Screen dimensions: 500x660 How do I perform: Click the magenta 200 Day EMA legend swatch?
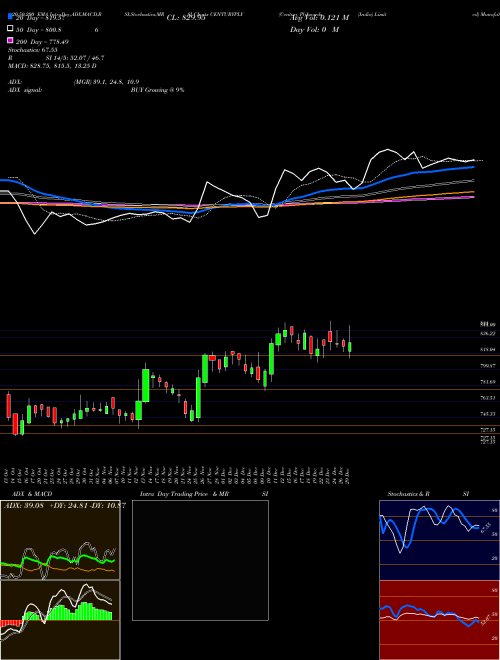coord(11,41)
